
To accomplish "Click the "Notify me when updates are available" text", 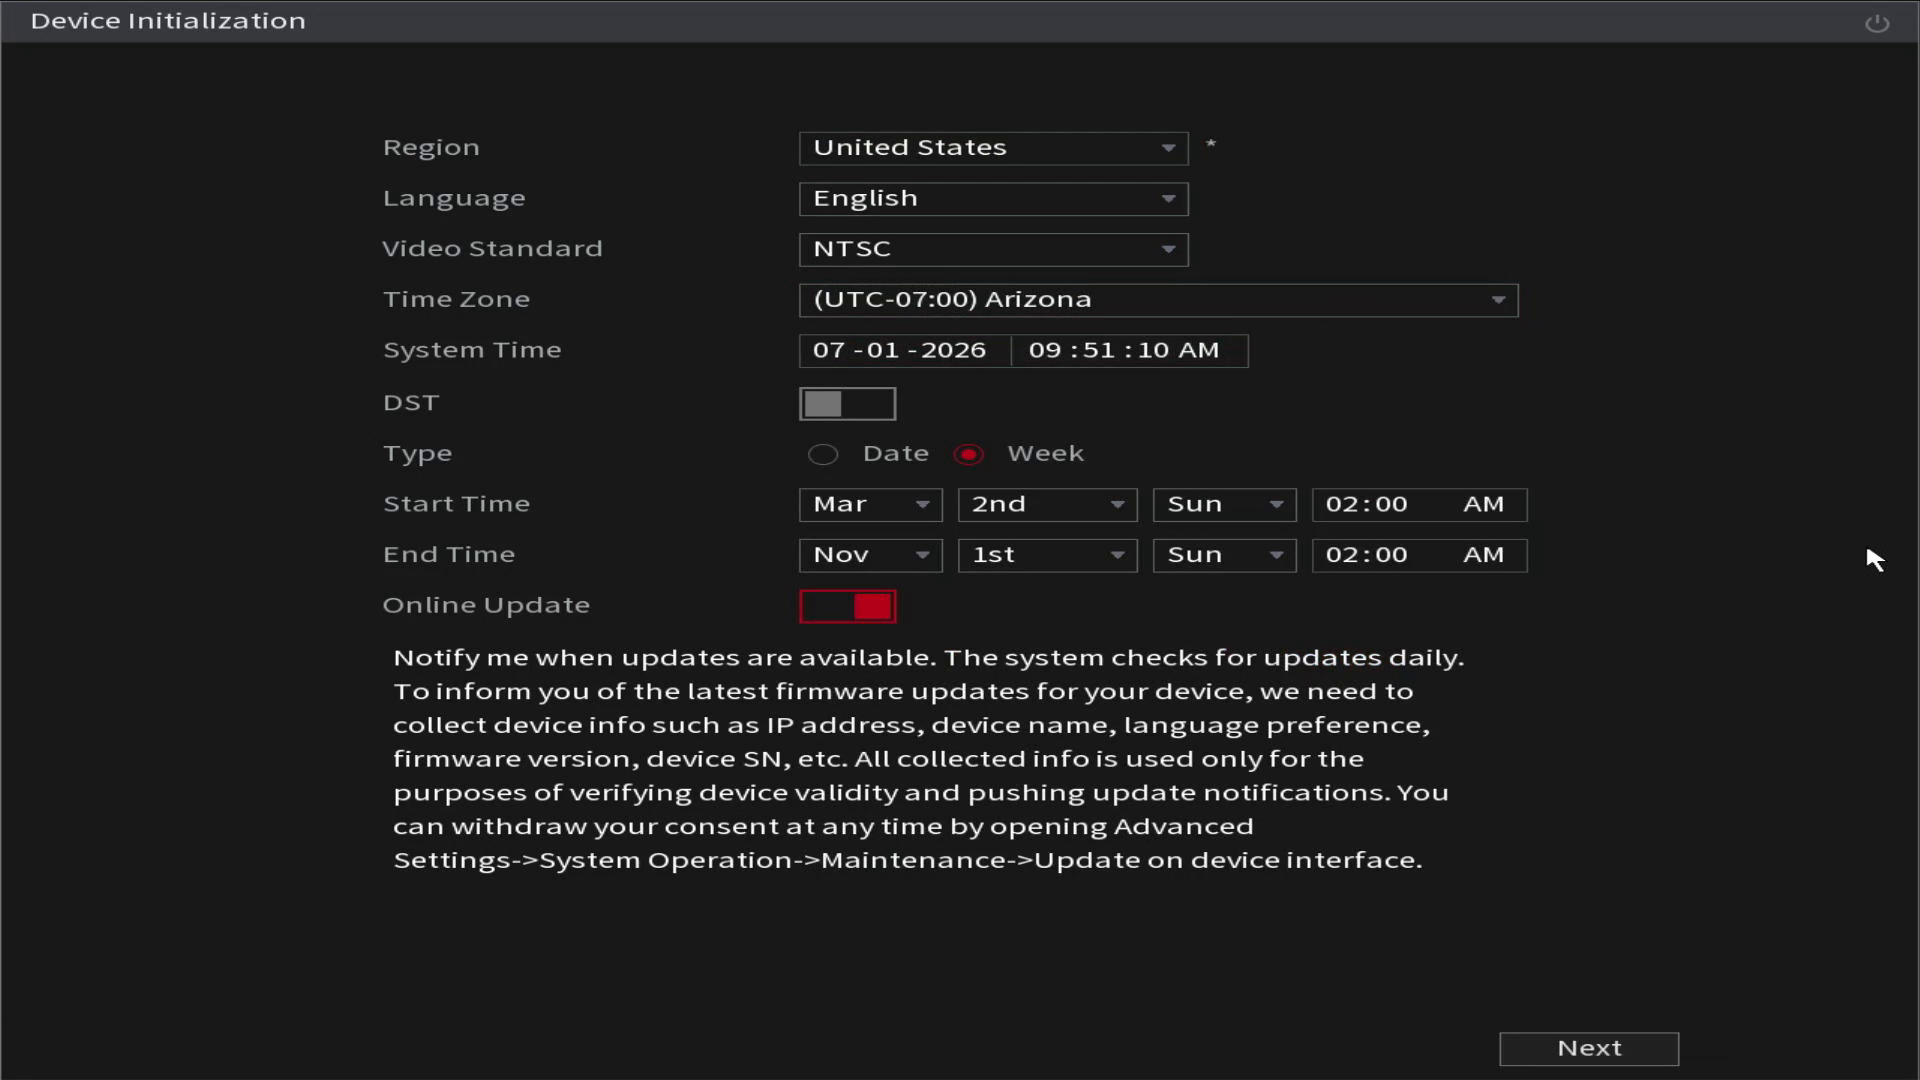I will click(664, 658).
